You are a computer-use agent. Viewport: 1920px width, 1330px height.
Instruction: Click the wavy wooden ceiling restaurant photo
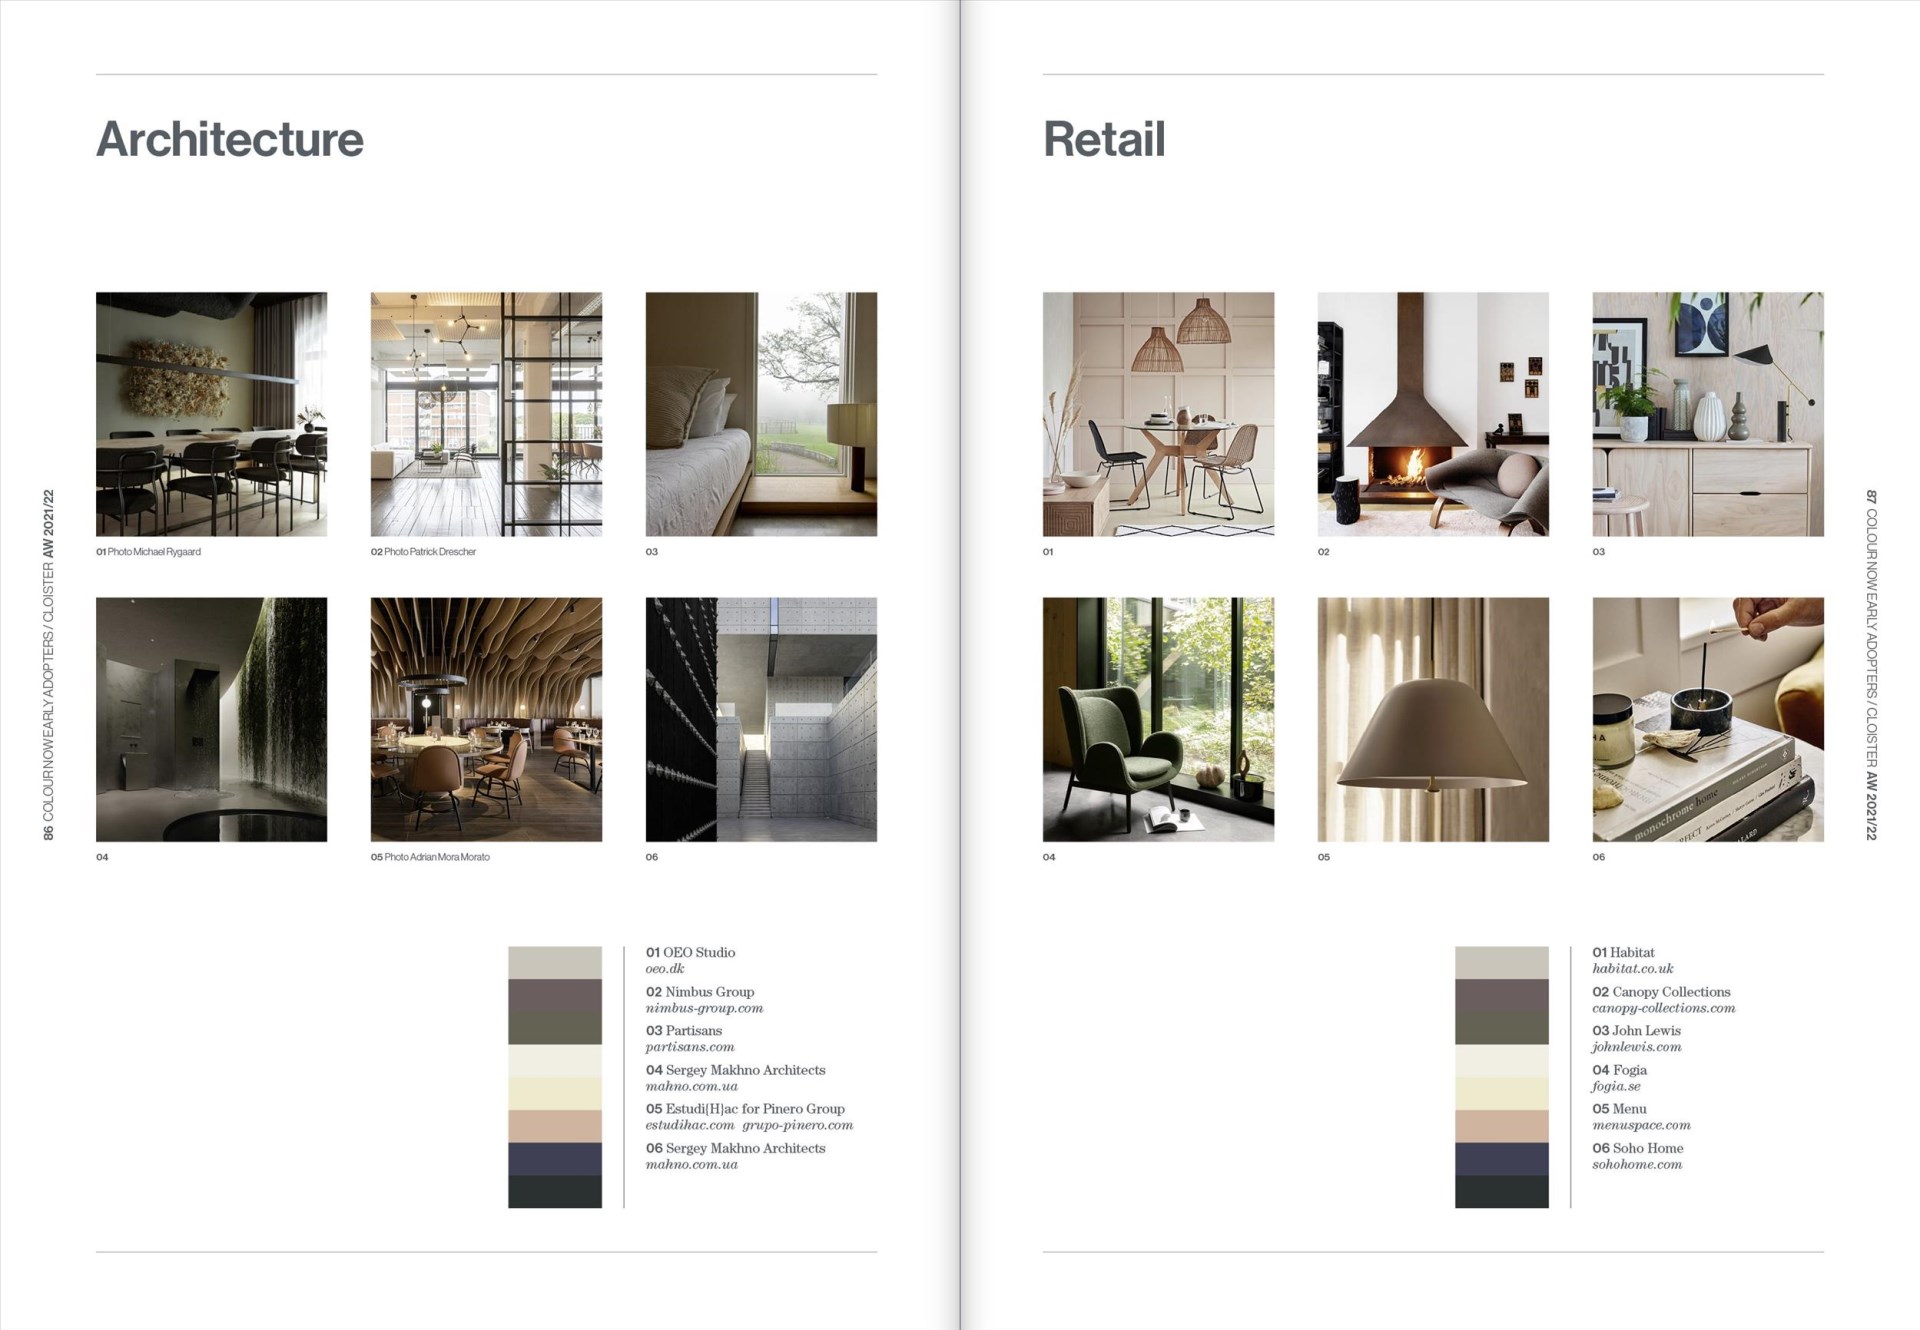click(486, 719)
